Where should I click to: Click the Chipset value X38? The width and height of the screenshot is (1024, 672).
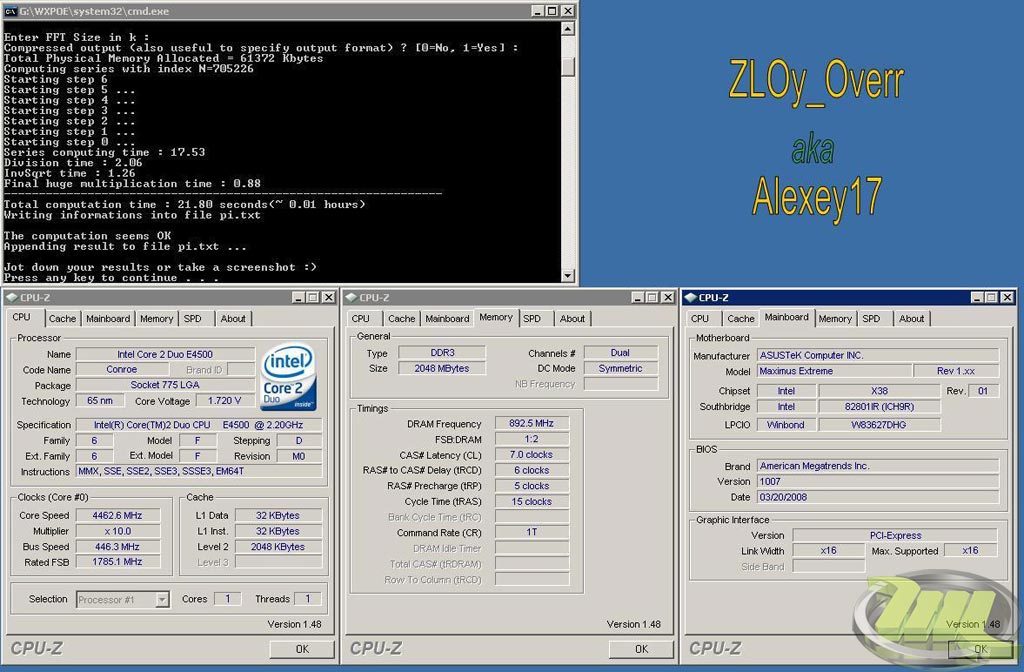879,391
